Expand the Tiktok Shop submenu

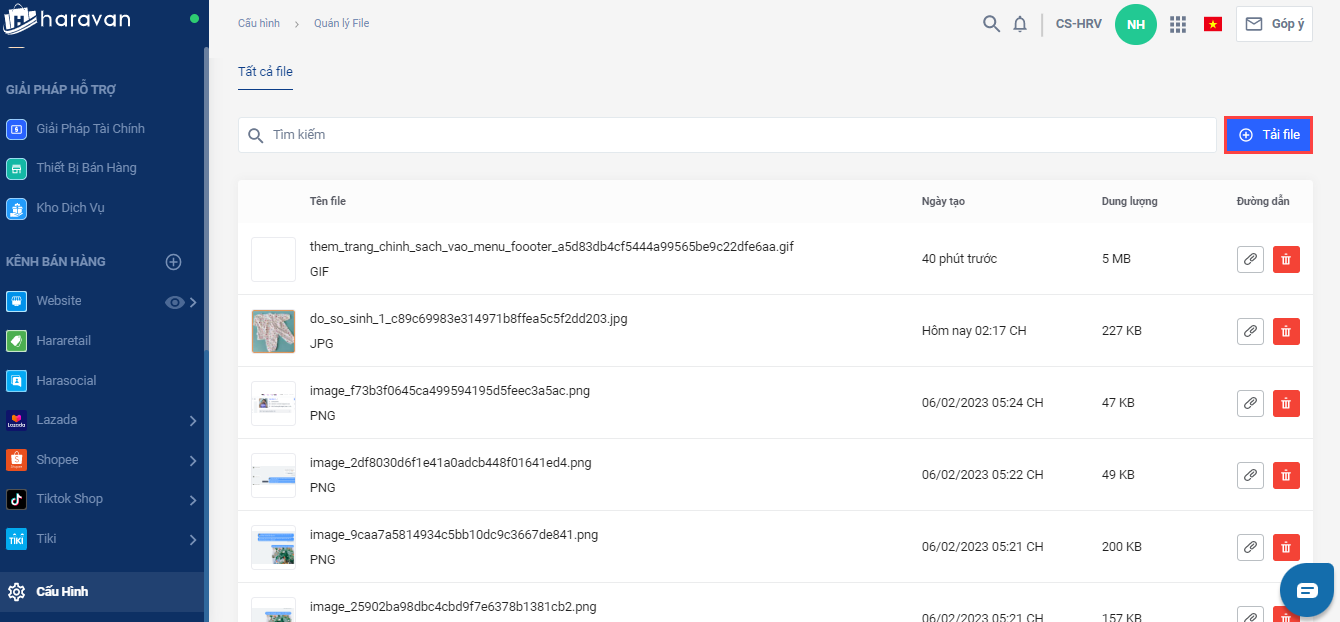193,500
